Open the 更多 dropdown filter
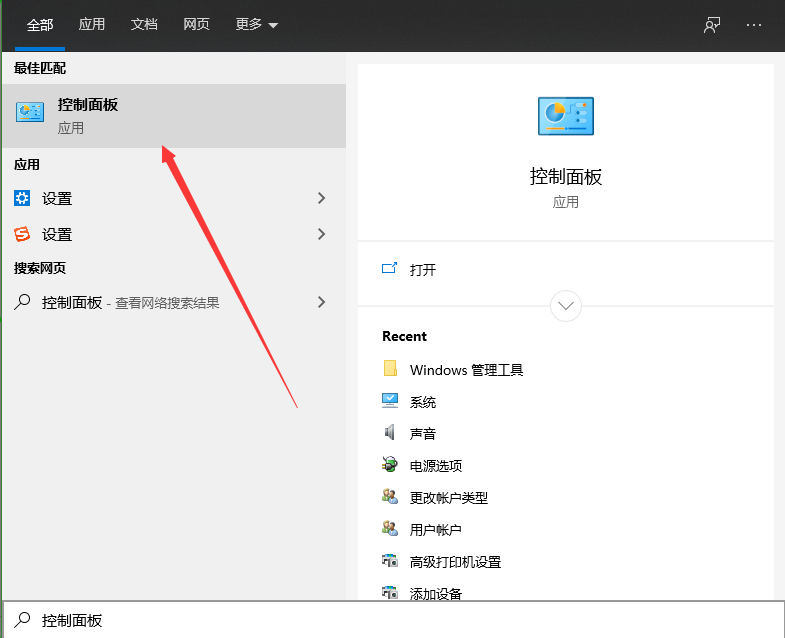The width and height of the screenshot is (785, 638). (x=256, y=24)
